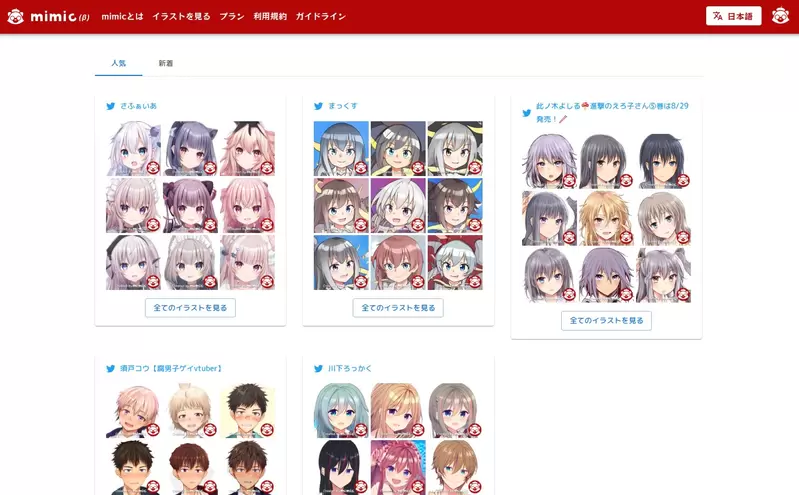
Task: Open the mimicとは menu item
Action: pos(122,17)
